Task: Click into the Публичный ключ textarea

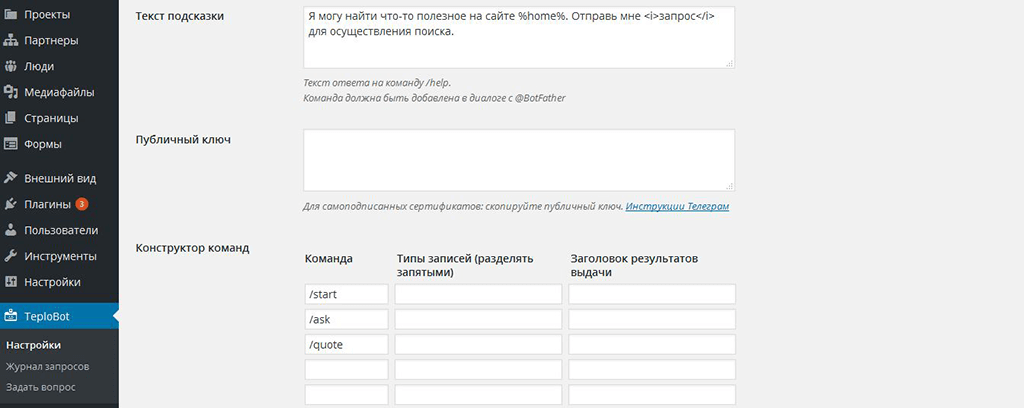Action: (519, 160)
